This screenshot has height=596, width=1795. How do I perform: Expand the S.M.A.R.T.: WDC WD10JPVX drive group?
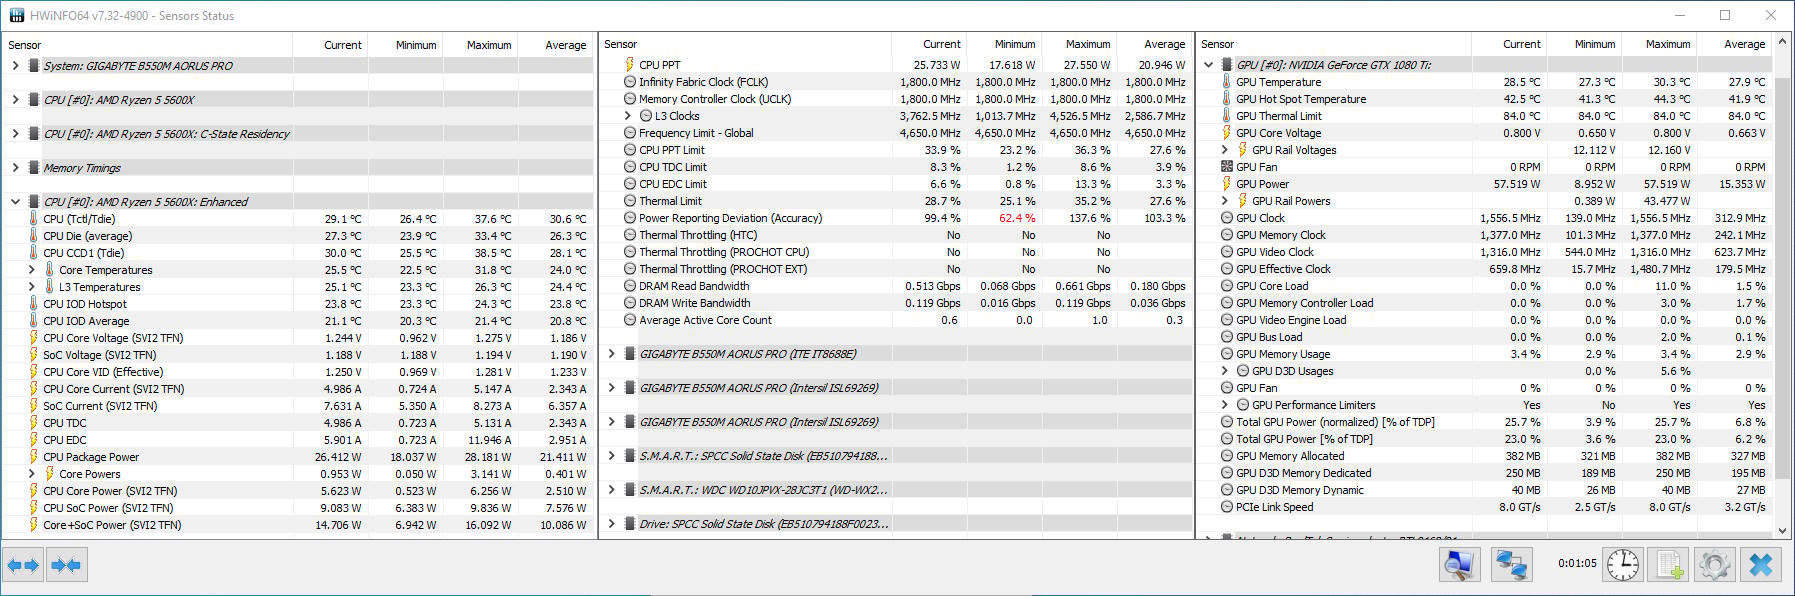click(612, 490)
